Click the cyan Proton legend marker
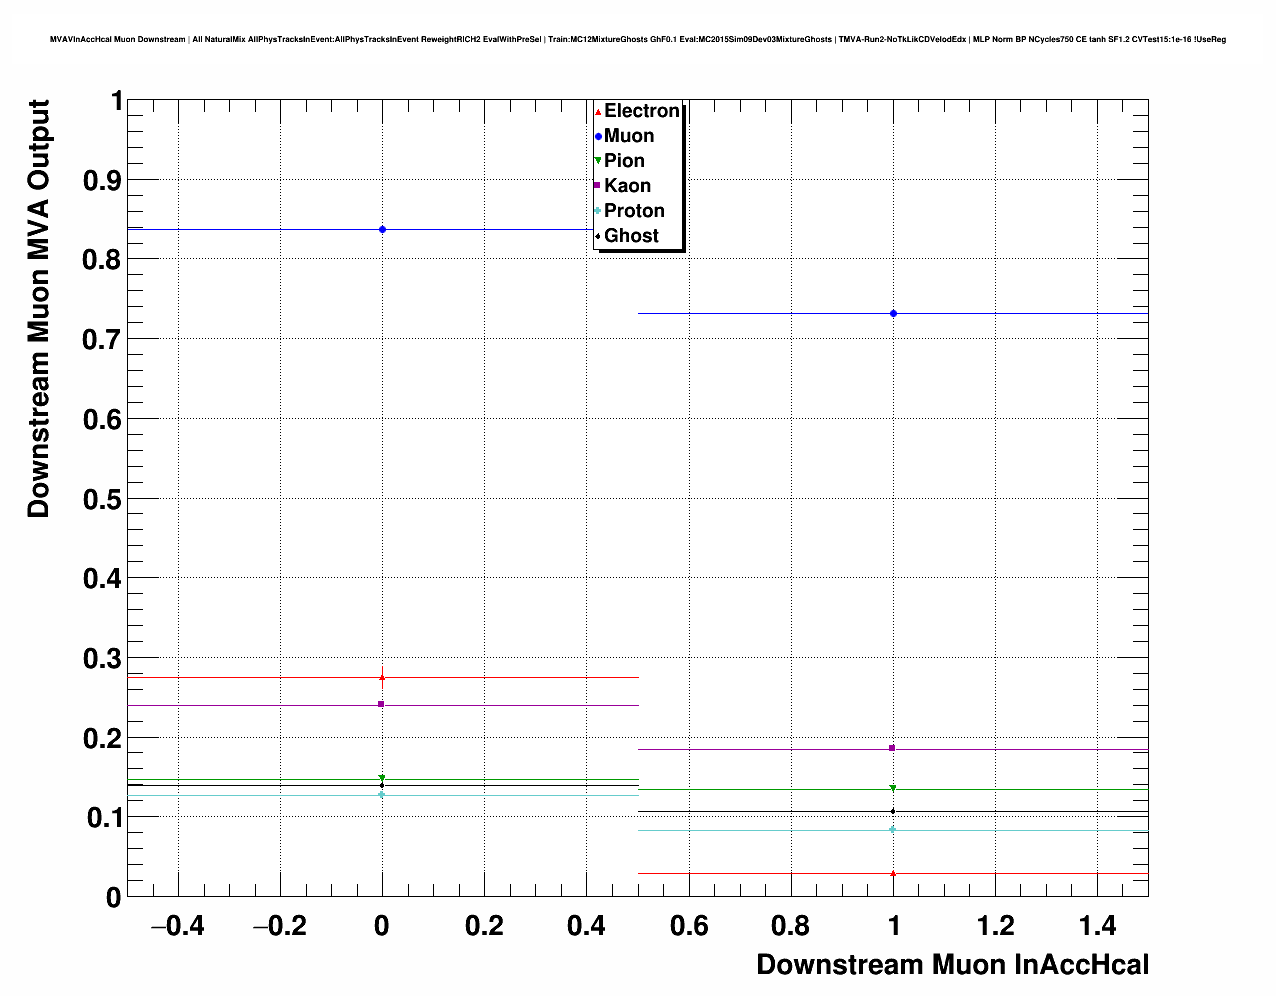 (x=598, y=211)
